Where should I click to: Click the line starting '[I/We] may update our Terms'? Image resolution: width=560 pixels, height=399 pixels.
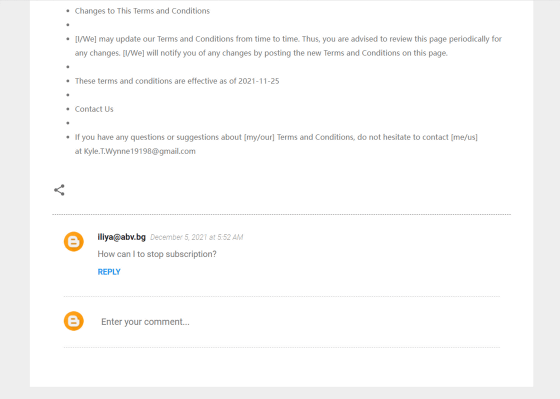coord(288,39)
